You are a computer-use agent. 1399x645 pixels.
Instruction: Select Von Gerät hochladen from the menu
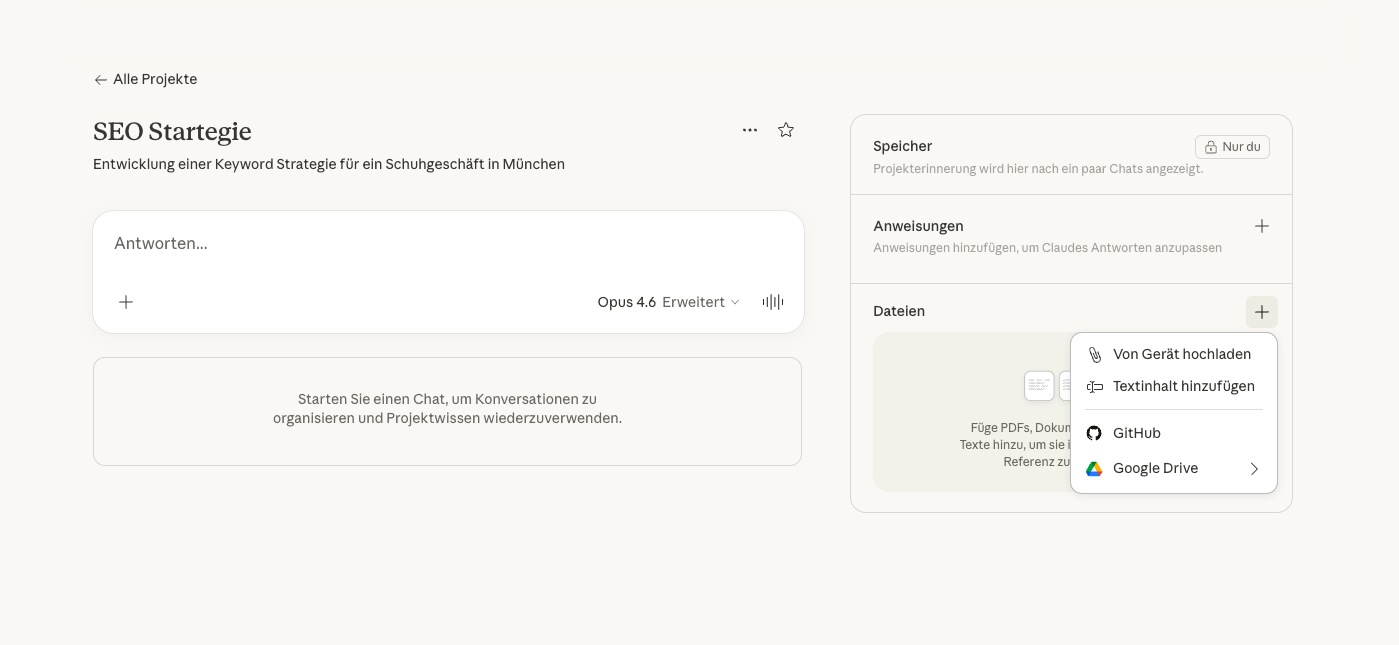pyautogui.click(x=1181, y=354)
